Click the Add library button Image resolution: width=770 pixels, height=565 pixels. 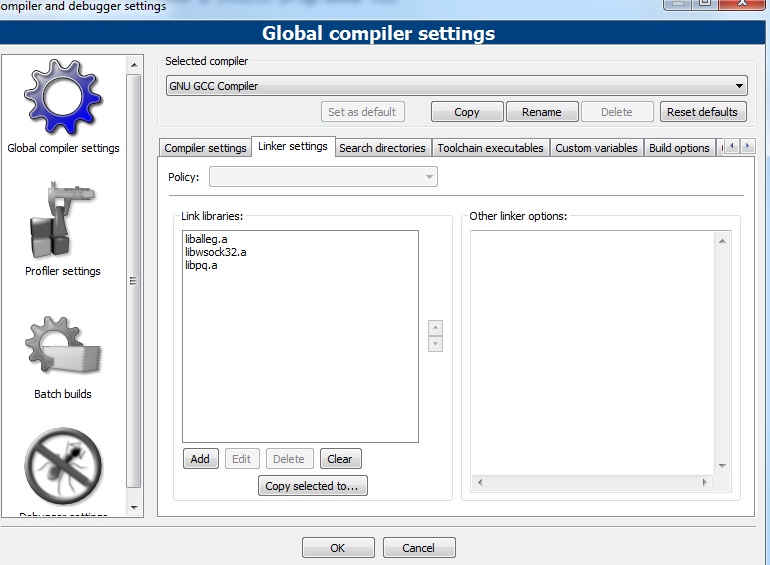pos(200,459)
